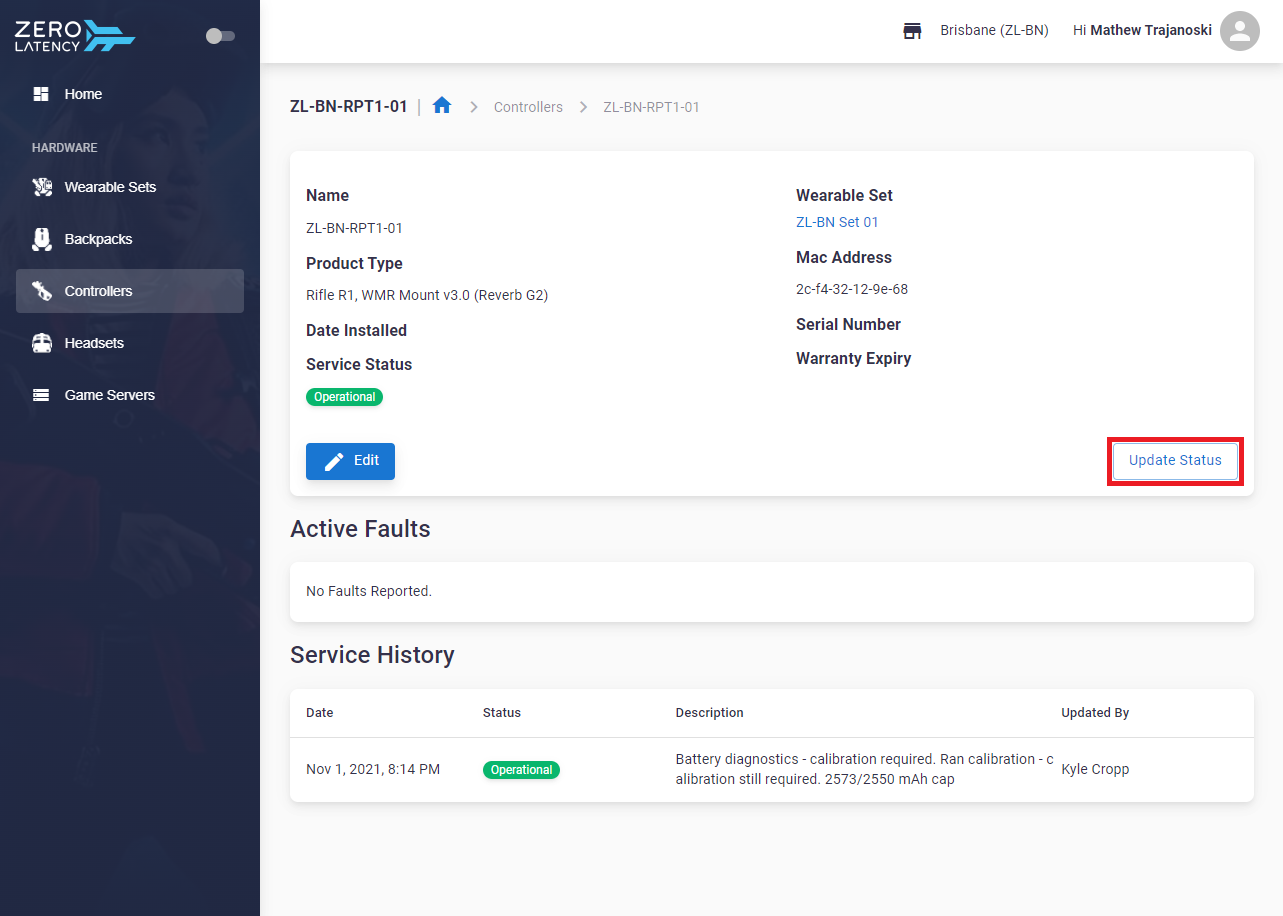Click the Operational service status badge
This screenshot has width=1283, height=916.
coord(344,397)
